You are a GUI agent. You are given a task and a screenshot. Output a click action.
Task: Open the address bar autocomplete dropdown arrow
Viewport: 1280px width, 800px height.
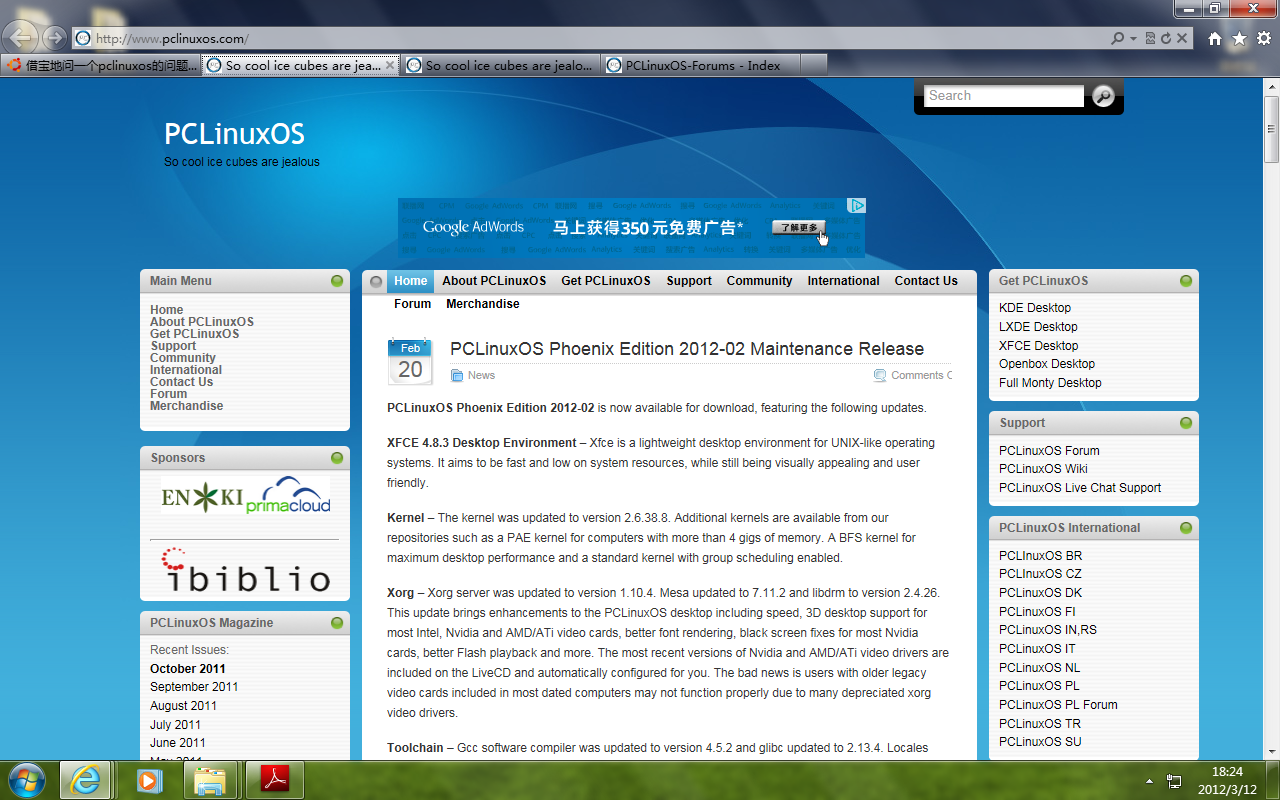point(1133,39)
